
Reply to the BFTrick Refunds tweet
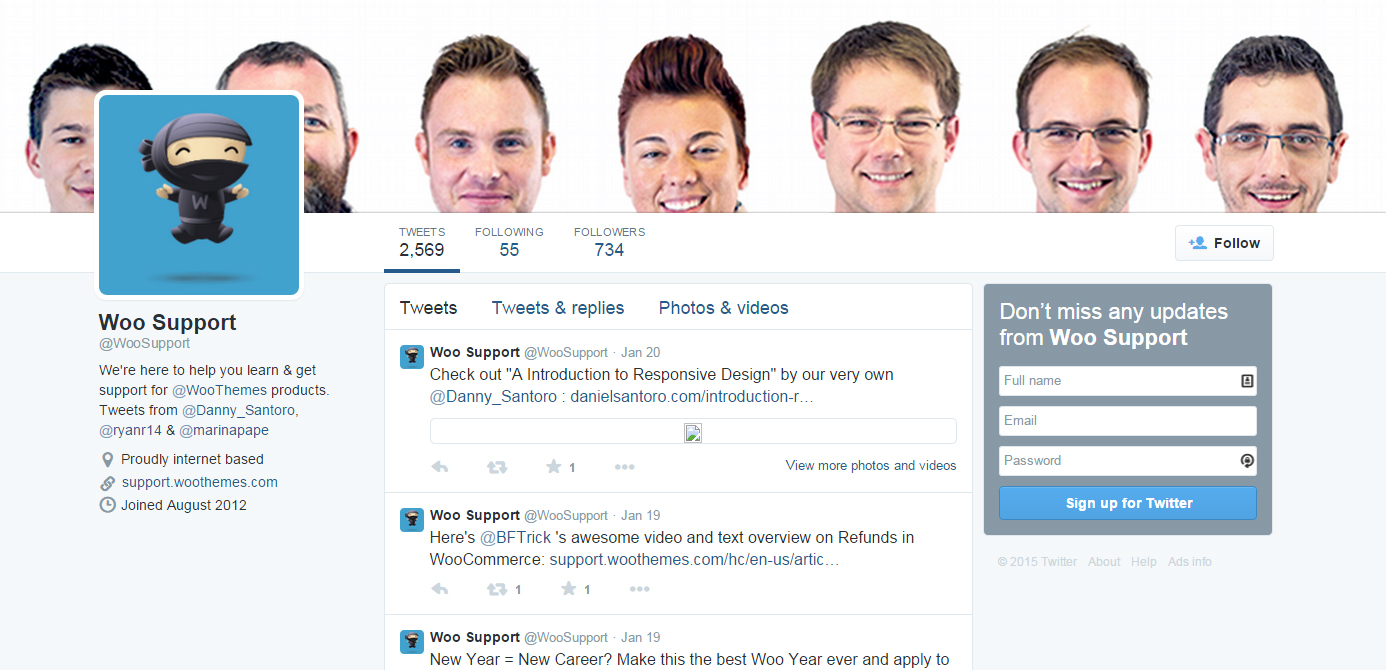(439, 589)
